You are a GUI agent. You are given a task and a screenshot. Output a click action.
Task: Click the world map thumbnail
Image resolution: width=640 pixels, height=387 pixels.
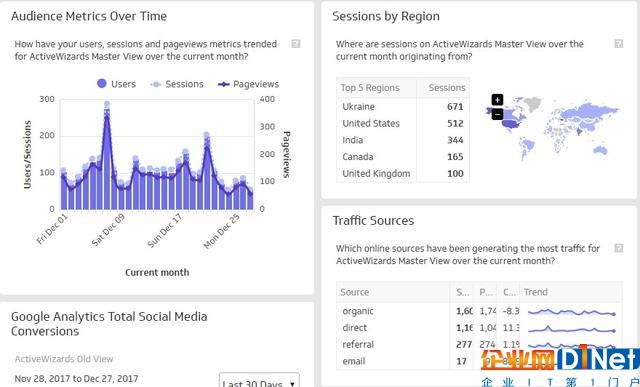tap(552, 129)
